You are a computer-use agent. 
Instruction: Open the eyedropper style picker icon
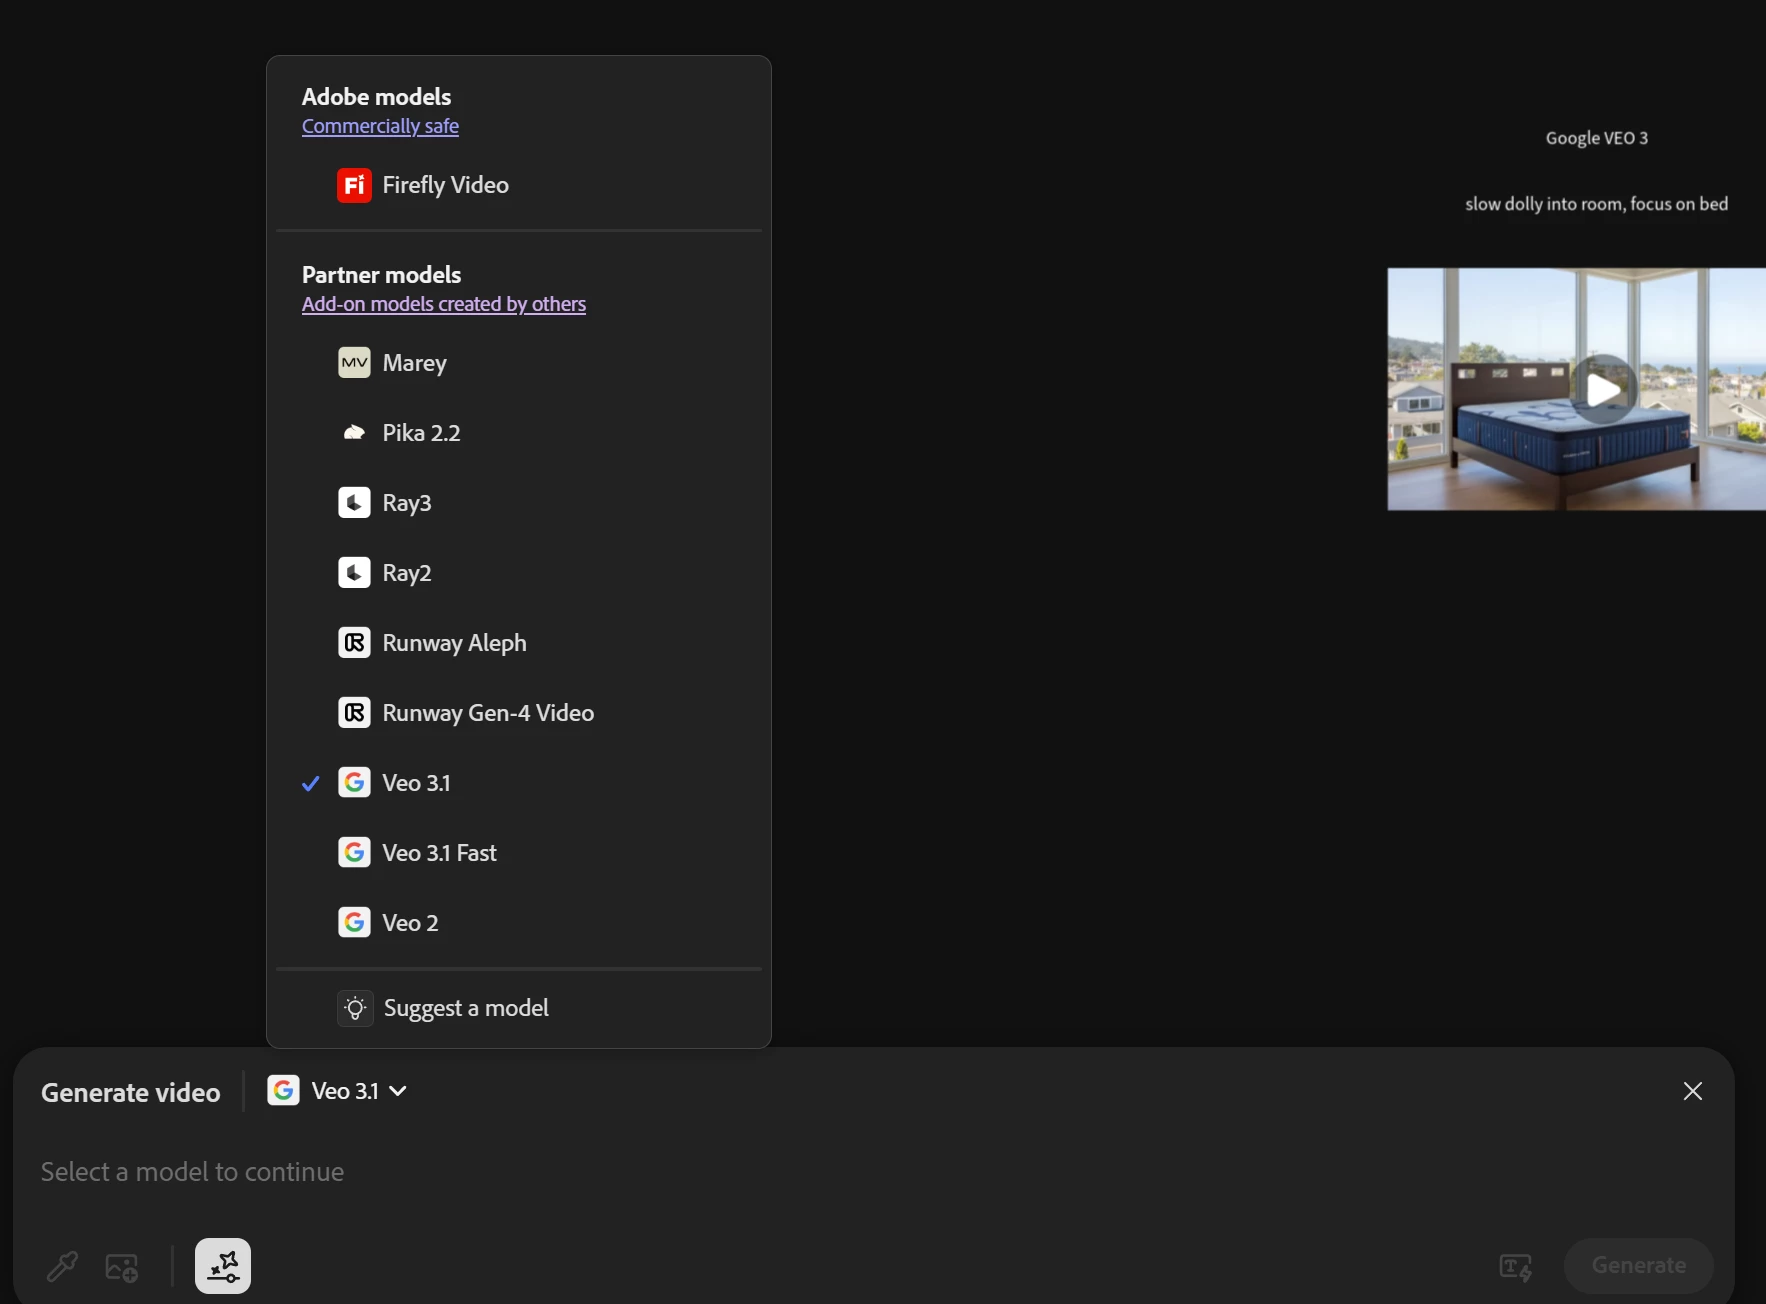(62, 1267)
